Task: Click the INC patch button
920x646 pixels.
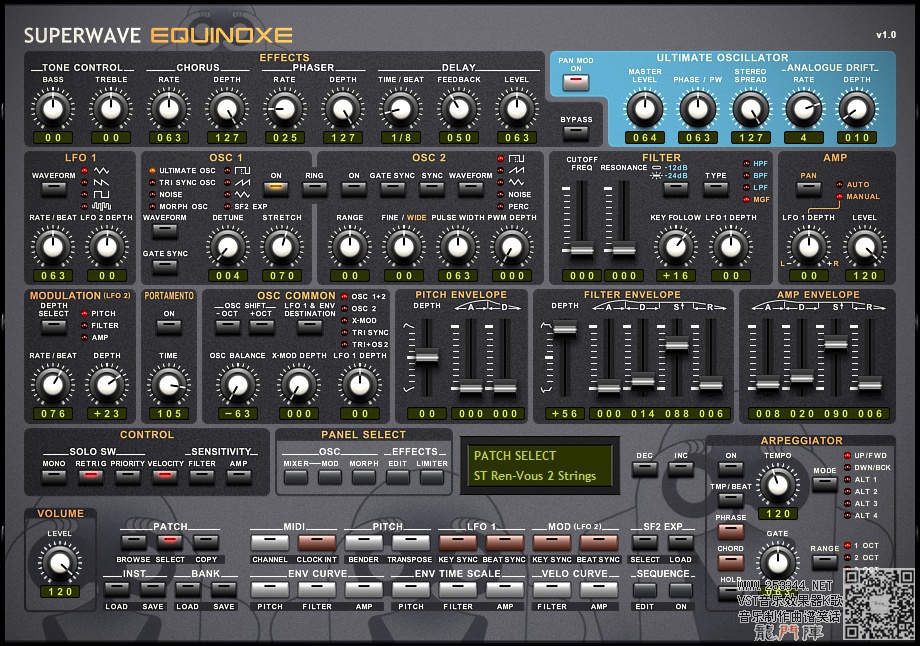Action: [681, 469]
